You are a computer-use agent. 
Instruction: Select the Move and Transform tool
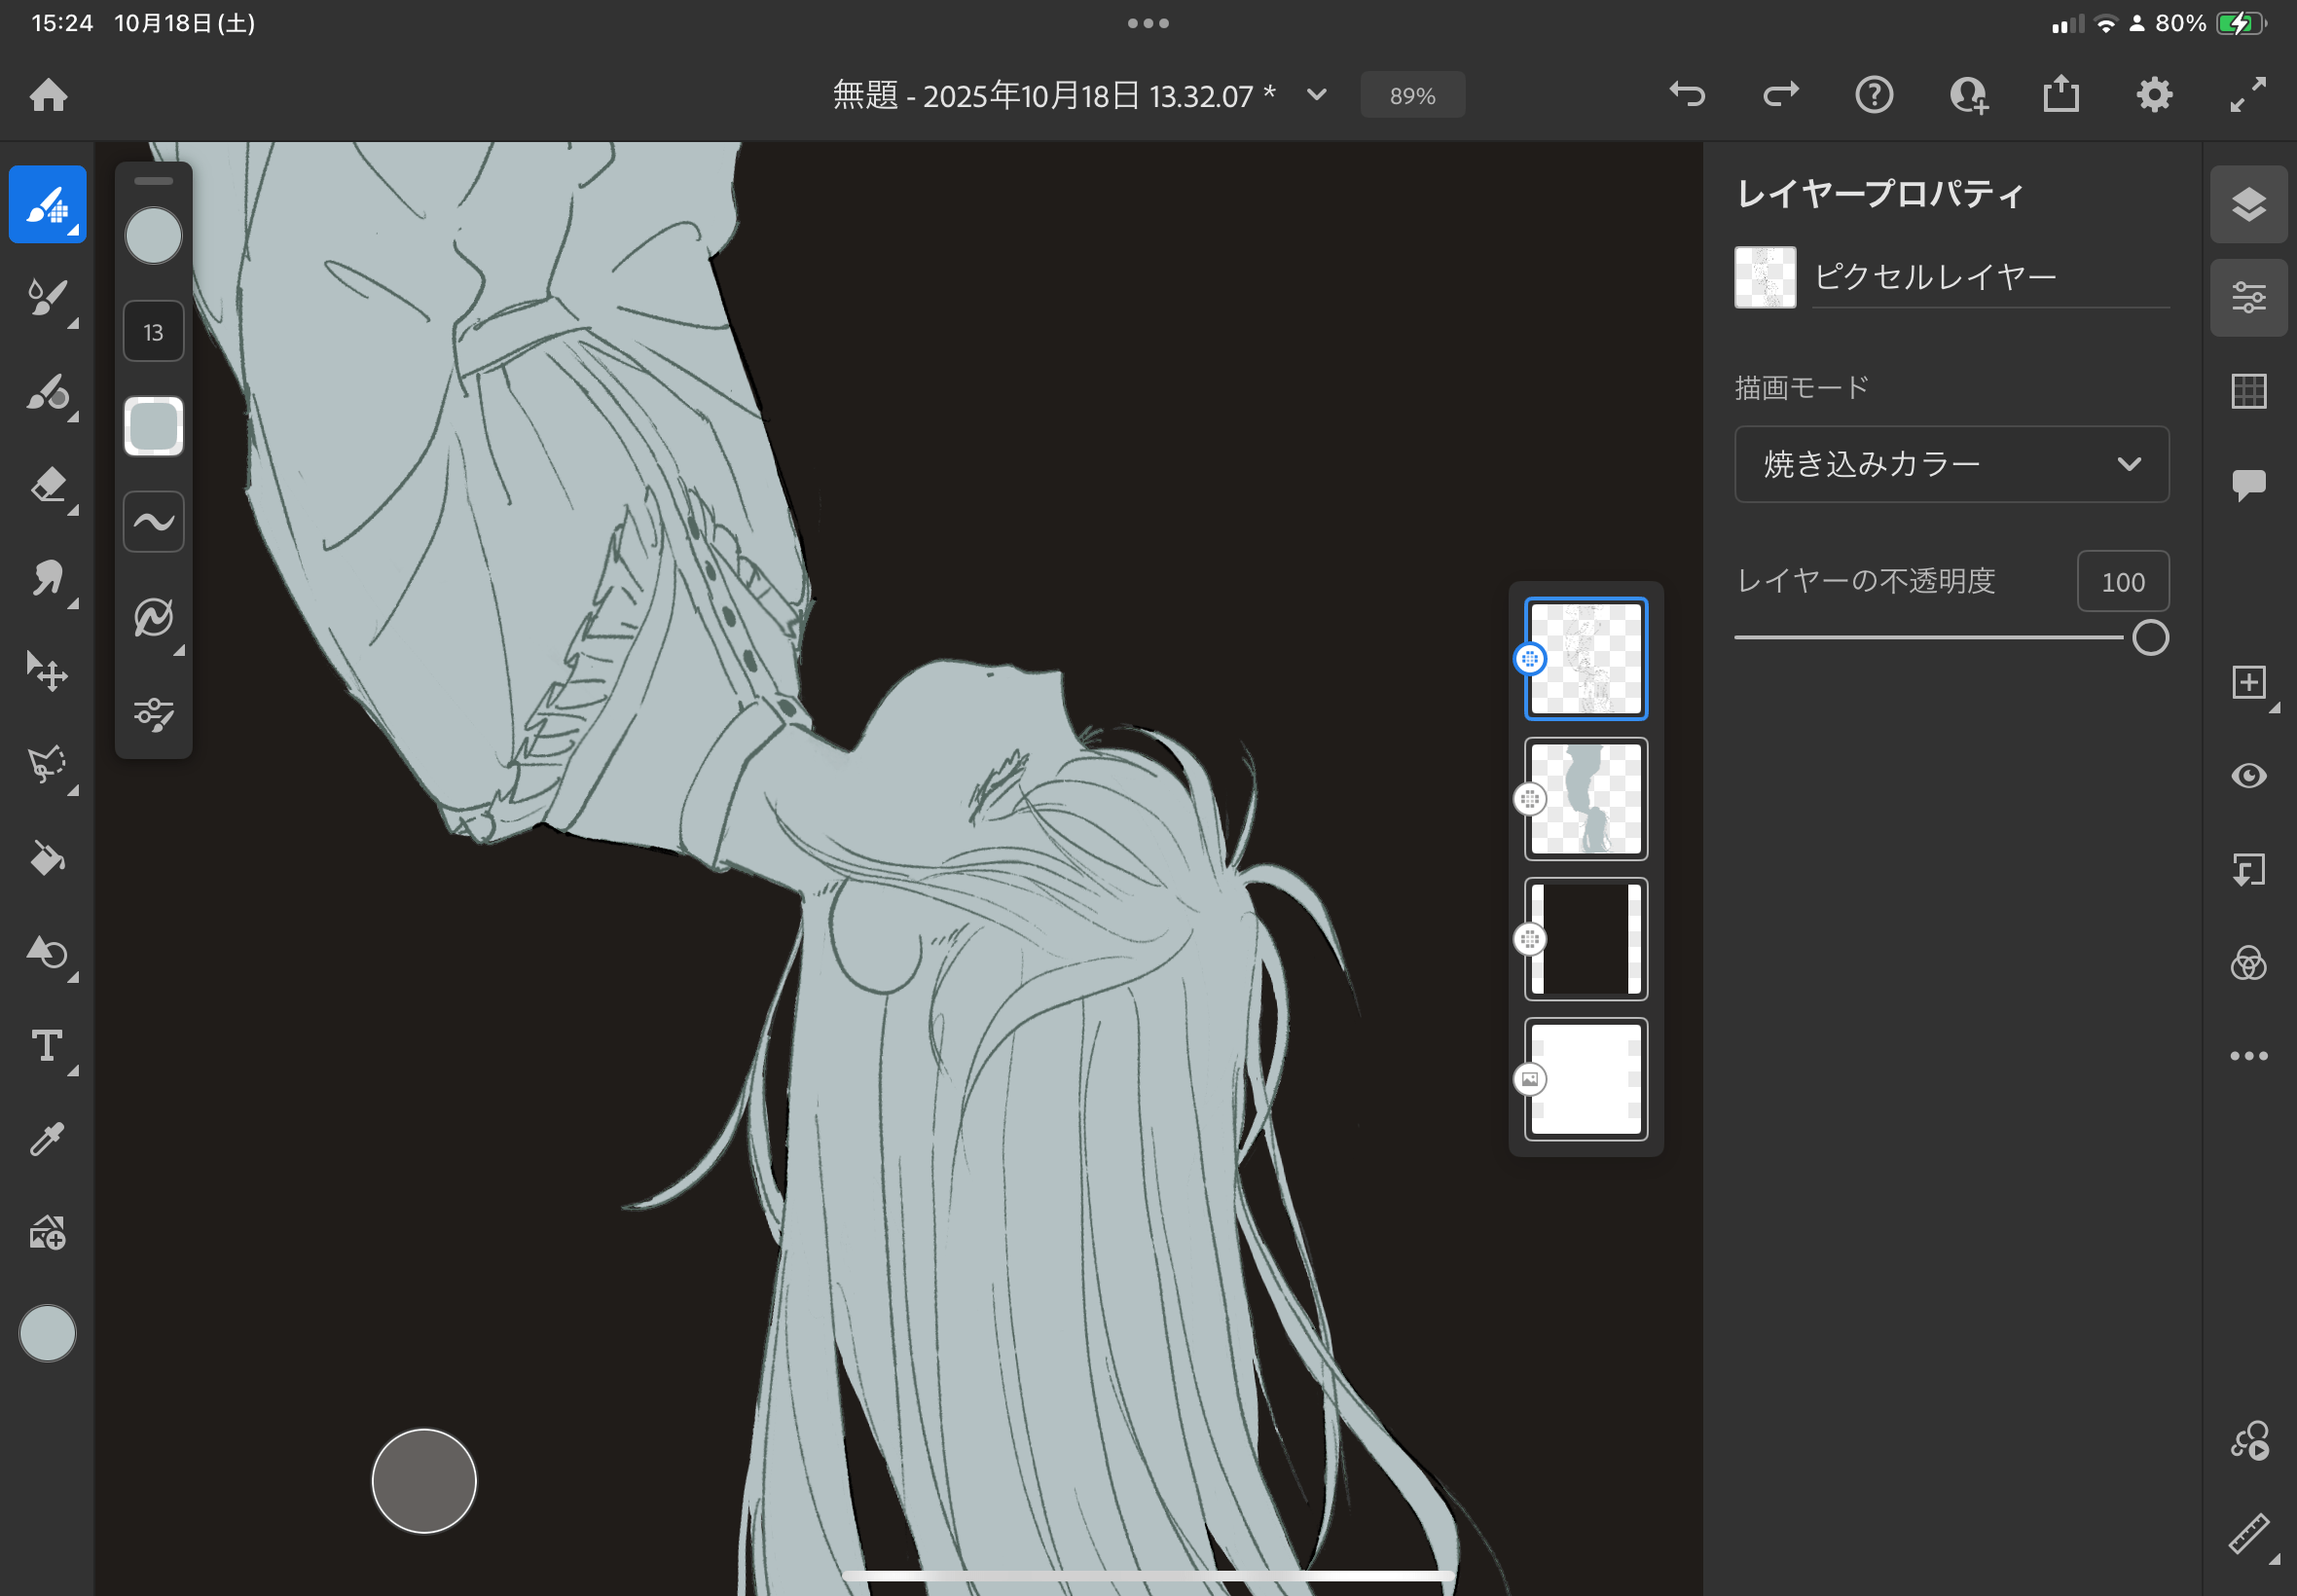click(x=47, y=671)
